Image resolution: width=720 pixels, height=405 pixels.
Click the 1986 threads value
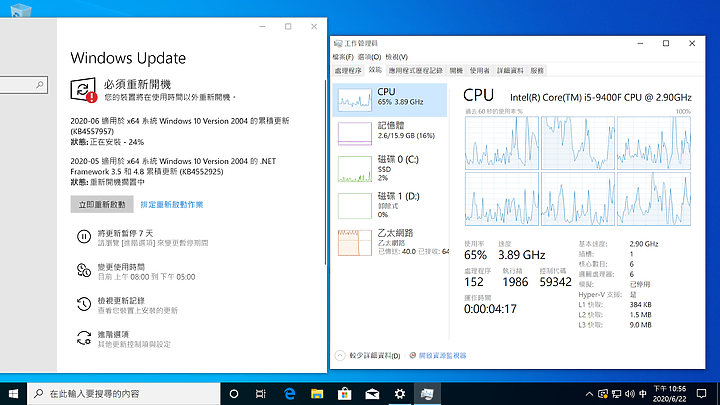[x=515, y=282]
